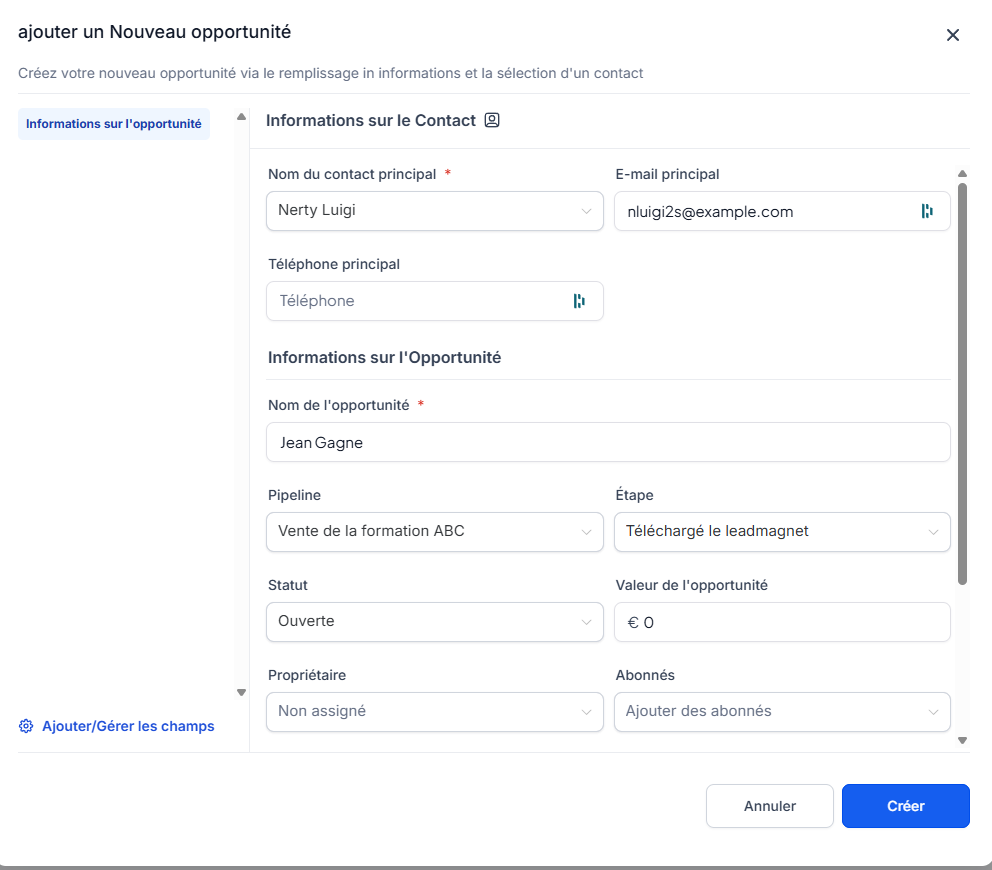992x870 pixels.
Task: Open the Ajouter/Gérer les champs link
Action: (x=128, y=726)
